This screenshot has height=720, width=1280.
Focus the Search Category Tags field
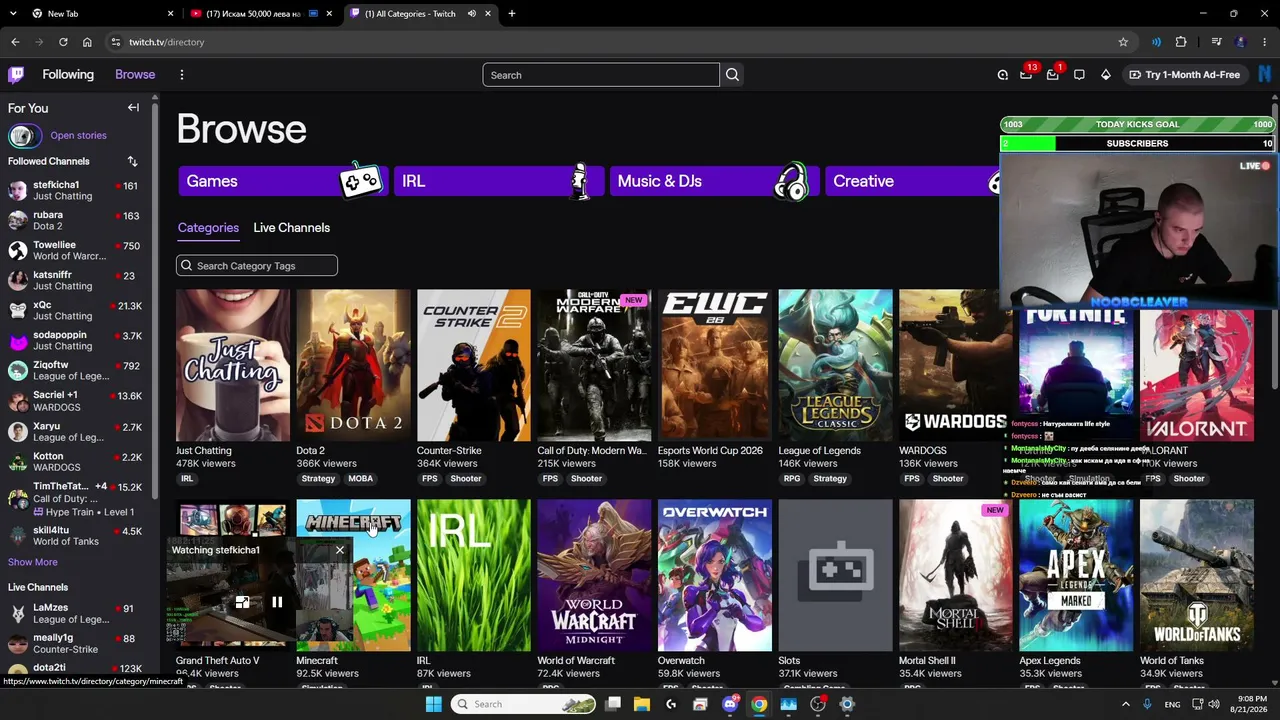pyautogui.click(x=257, y=266)
